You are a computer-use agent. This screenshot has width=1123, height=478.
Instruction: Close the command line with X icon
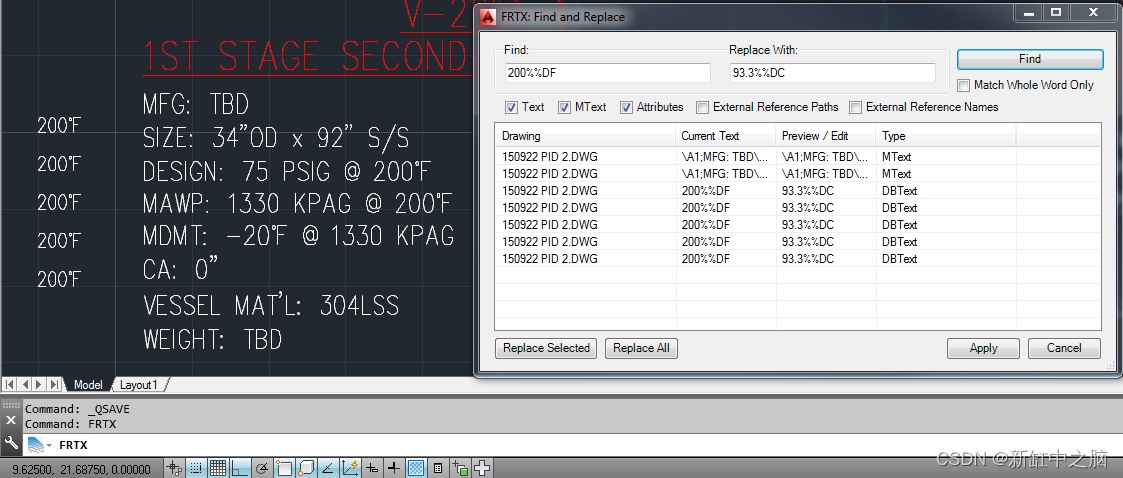[x=11, y=421]
